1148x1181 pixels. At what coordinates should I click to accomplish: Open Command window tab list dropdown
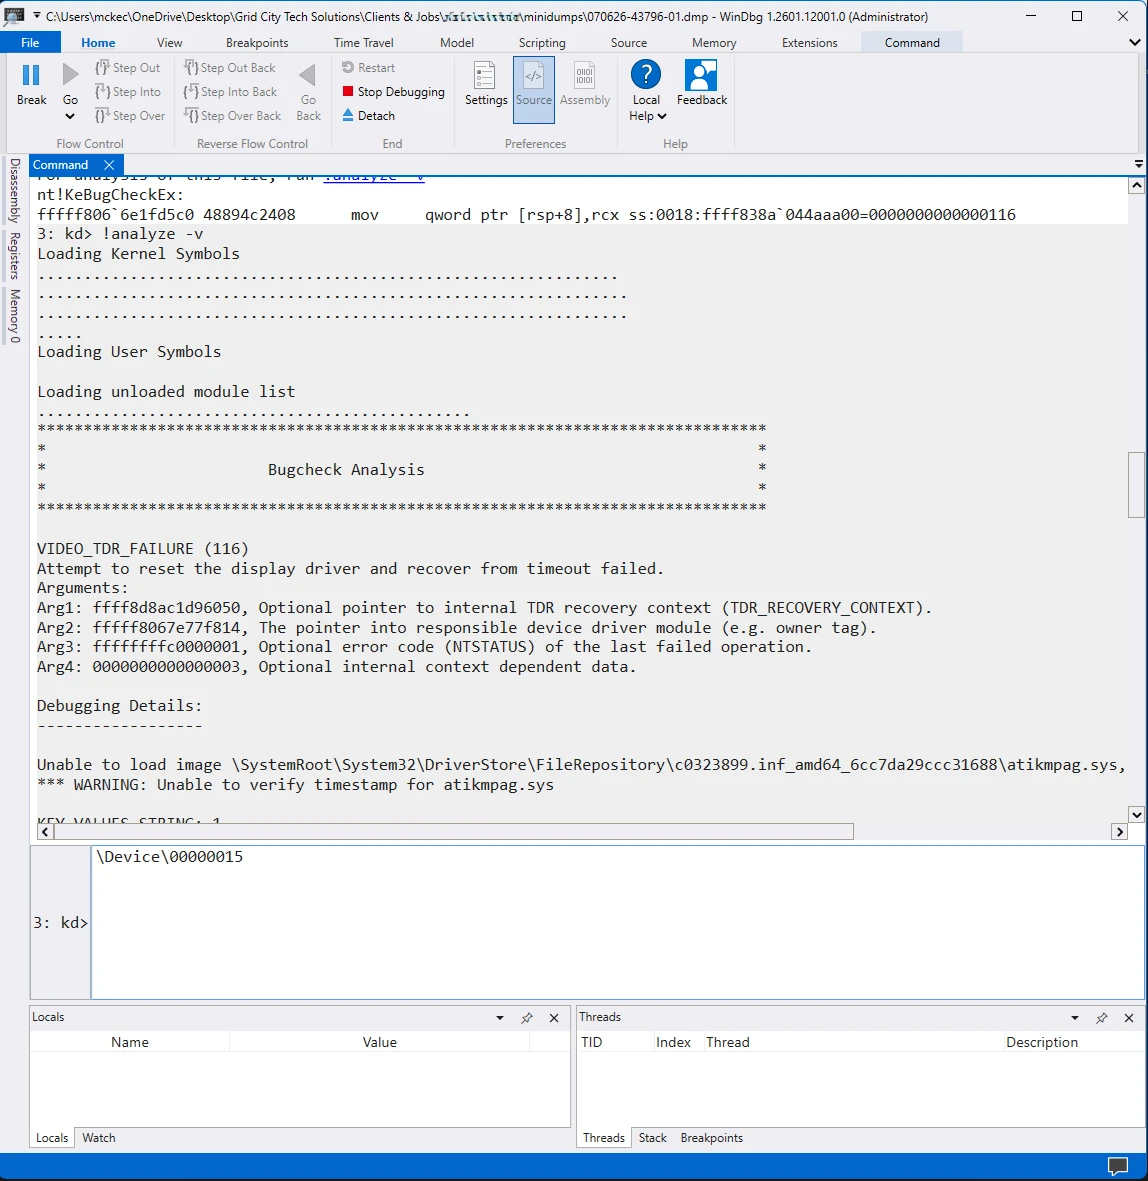(x=1138, y=164)
